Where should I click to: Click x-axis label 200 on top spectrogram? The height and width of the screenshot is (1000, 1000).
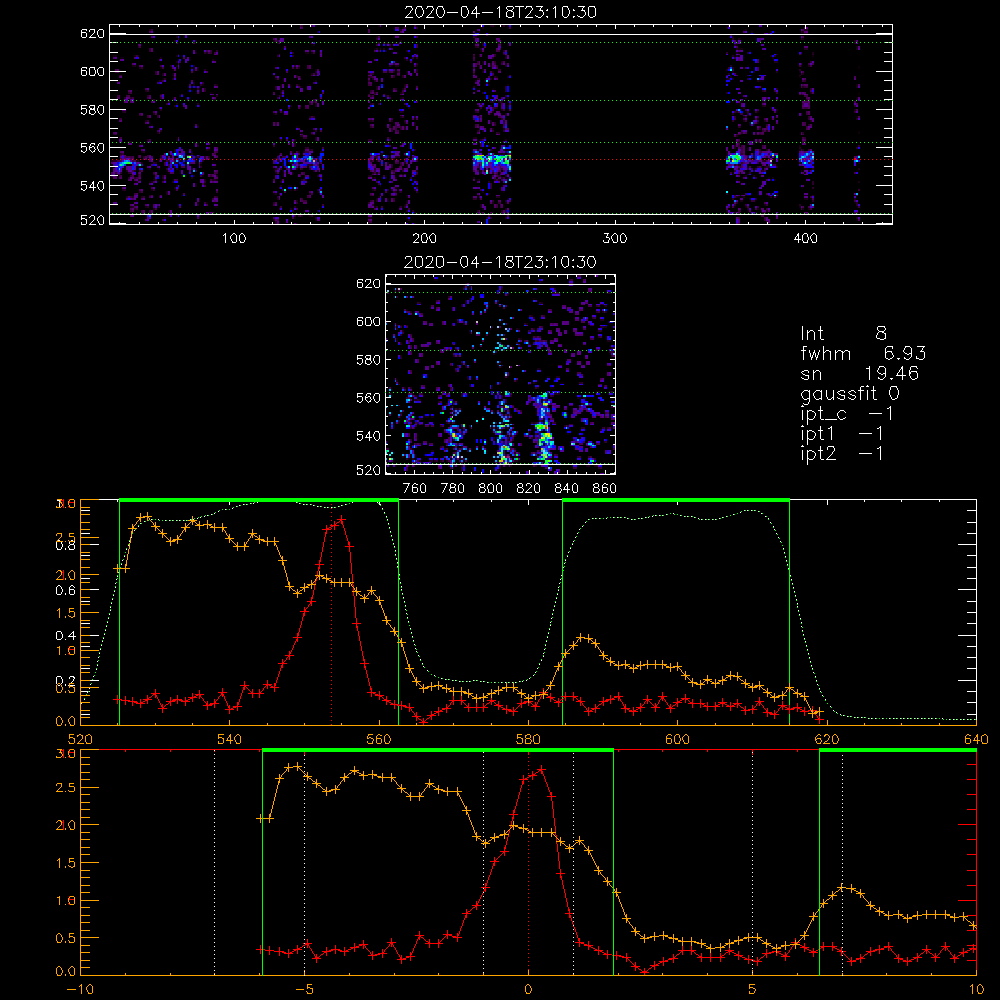tap(424, 239)
